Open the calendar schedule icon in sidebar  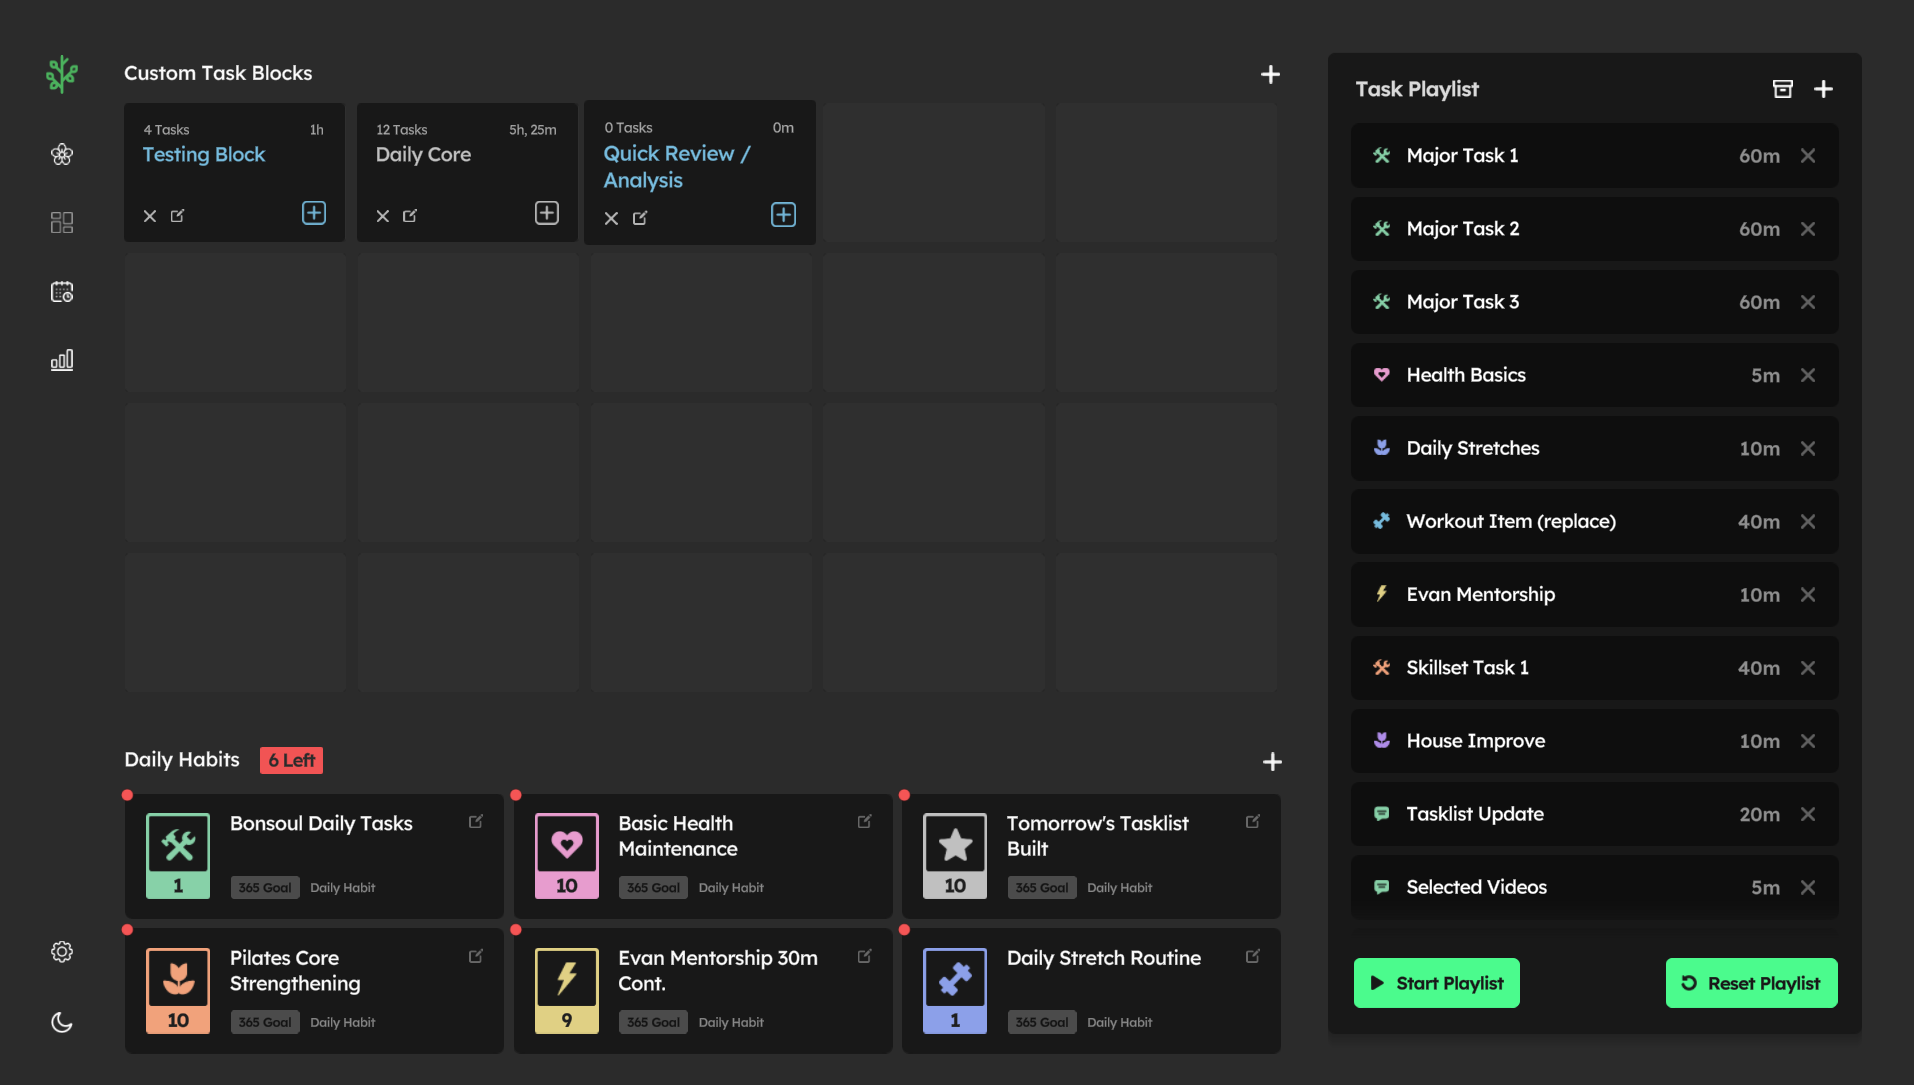62,291
